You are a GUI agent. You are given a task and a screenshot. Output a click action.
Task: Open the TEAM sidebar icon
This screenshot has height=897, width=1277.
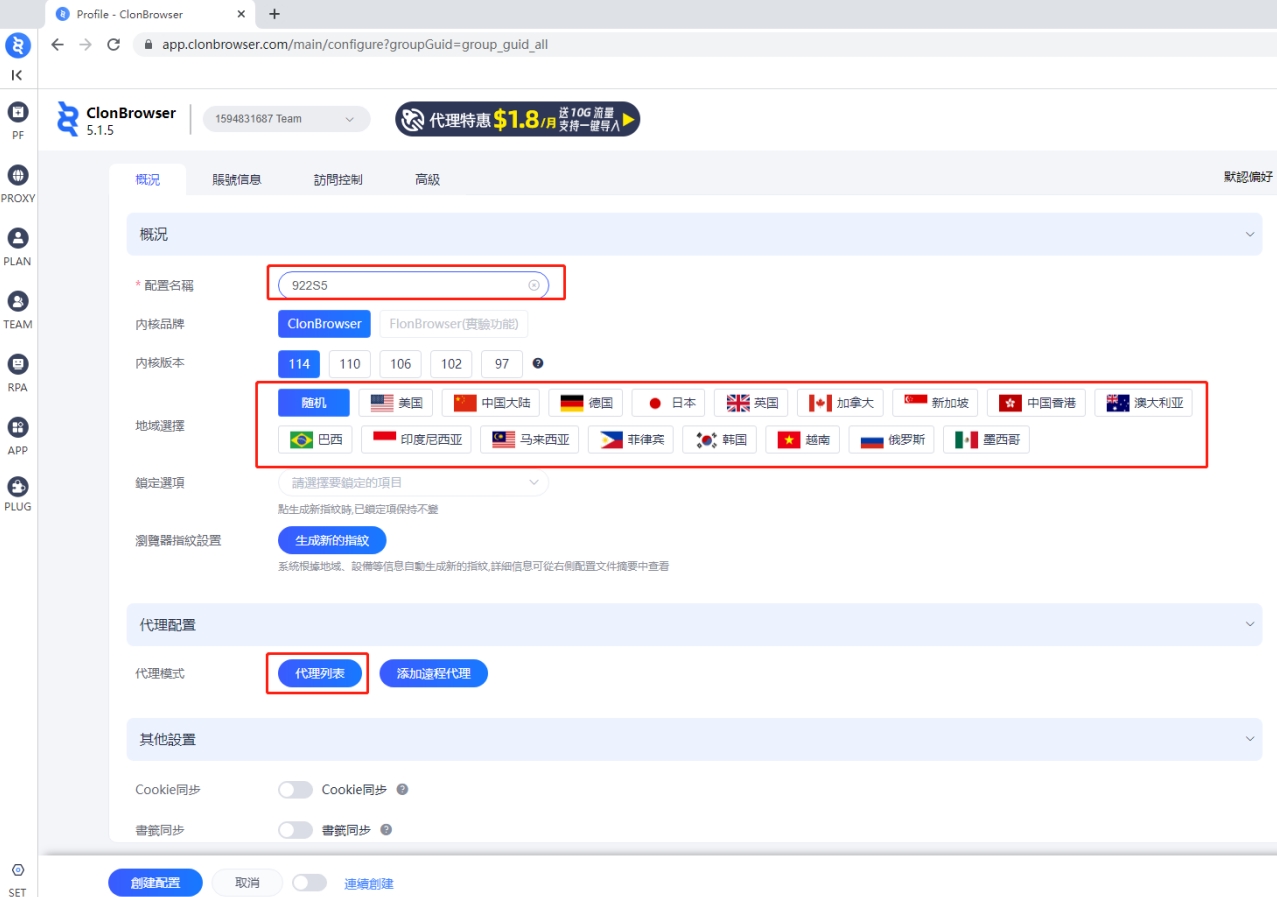pos(18,302)
